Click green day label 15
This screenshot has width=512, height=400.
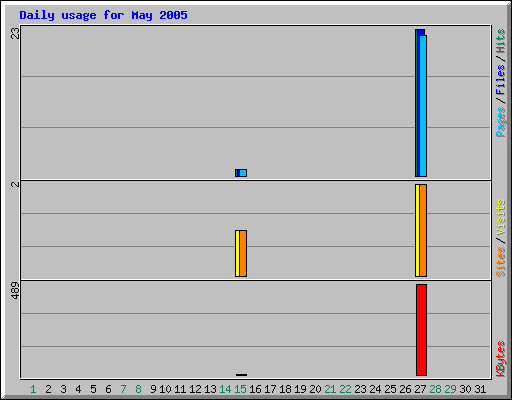(240, 389)
